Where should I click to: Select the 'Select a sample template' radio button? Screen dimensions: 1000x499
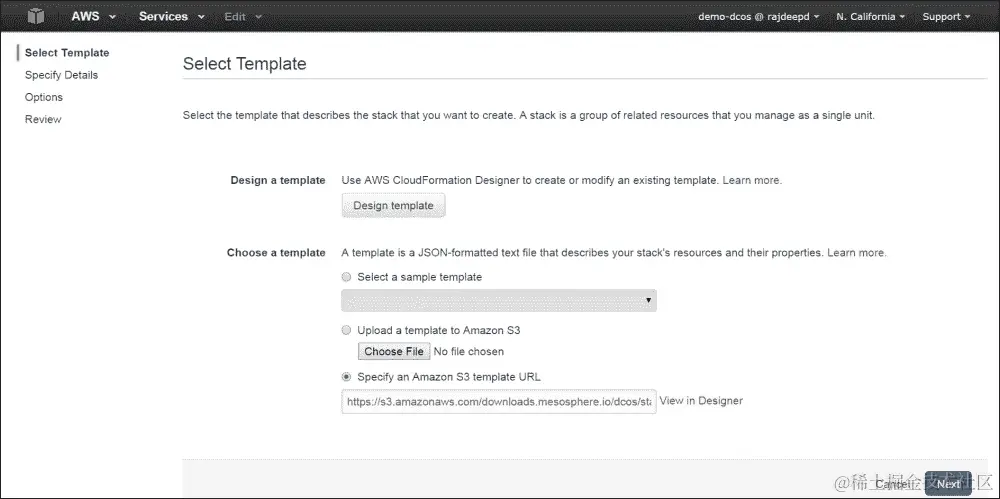pos(346,277)
